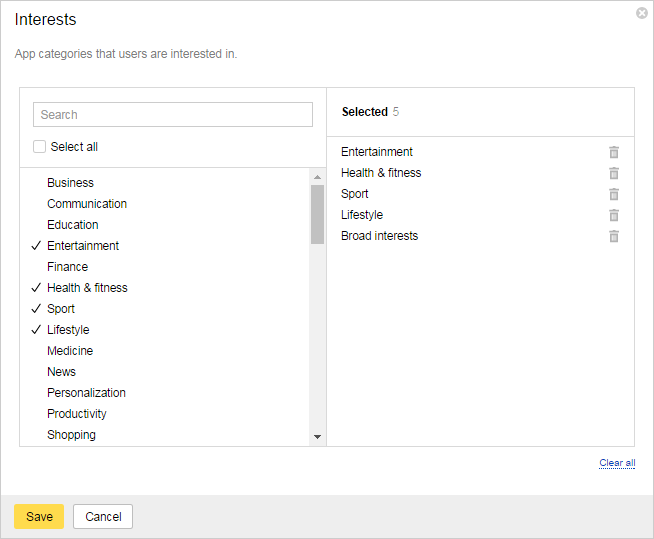Screen dimensions: 654x539
Task: Pick the Shopping category
Action: (71, 435)
